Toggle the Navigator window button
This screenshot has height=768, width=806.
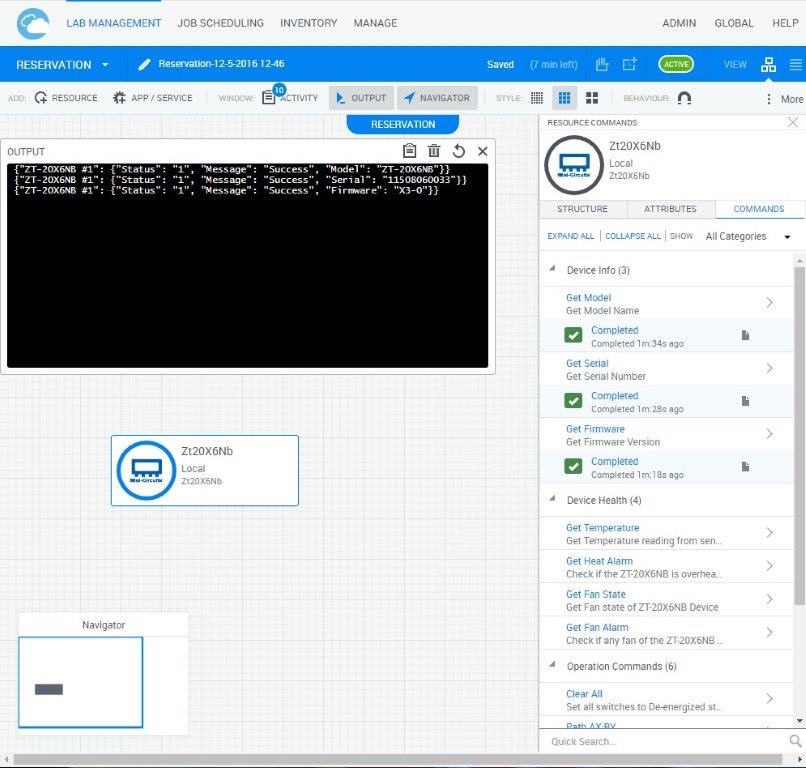click(436, 98)
